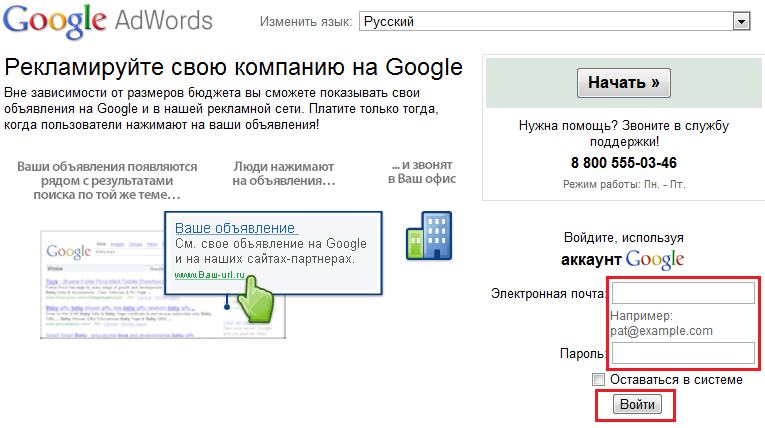This screenshot has width=765, height=428.
Task: Click the phone number 8 800 555-03-46
Action: [x=624, y=163]
